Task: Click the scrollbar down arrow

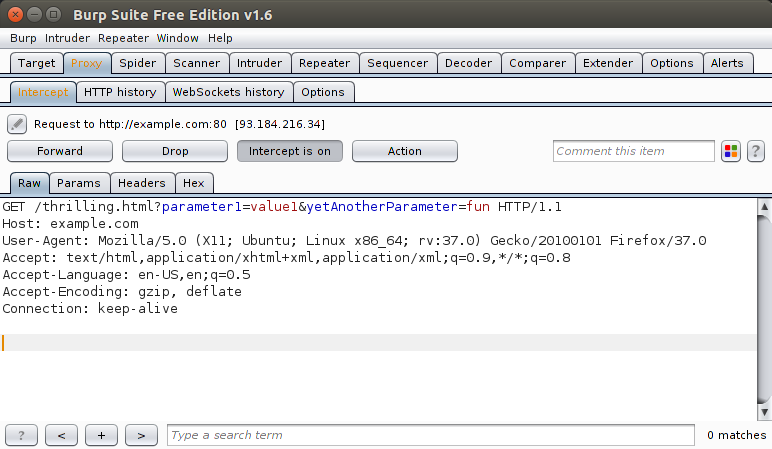Action: [x=764, y=413]
